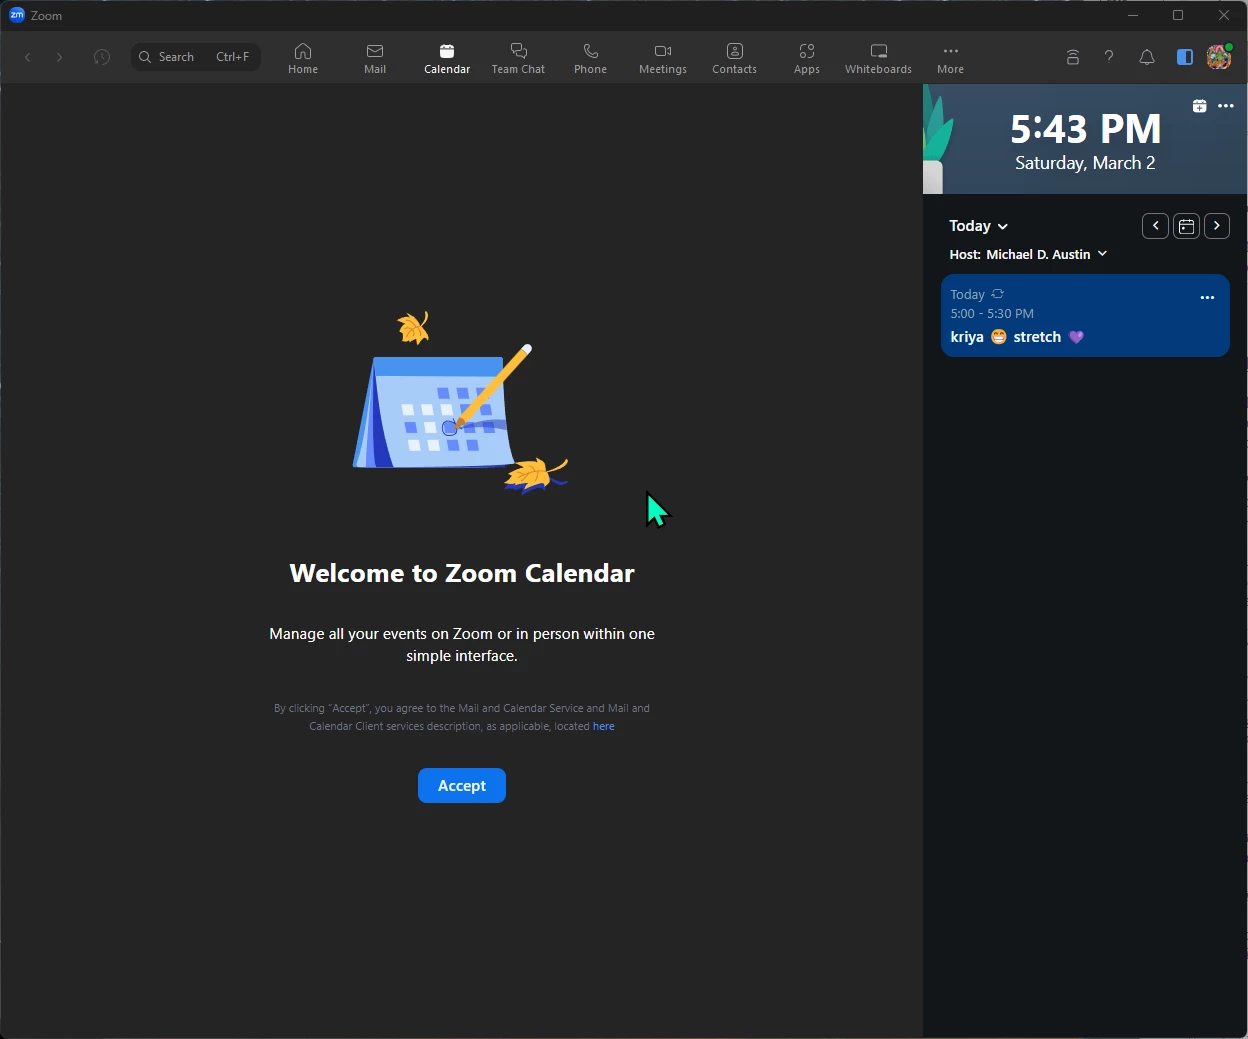The image size is (1248, 1039).
Task: Open the date picker calendar icon
Action: pyautogui.click(x=1186, y=226)
